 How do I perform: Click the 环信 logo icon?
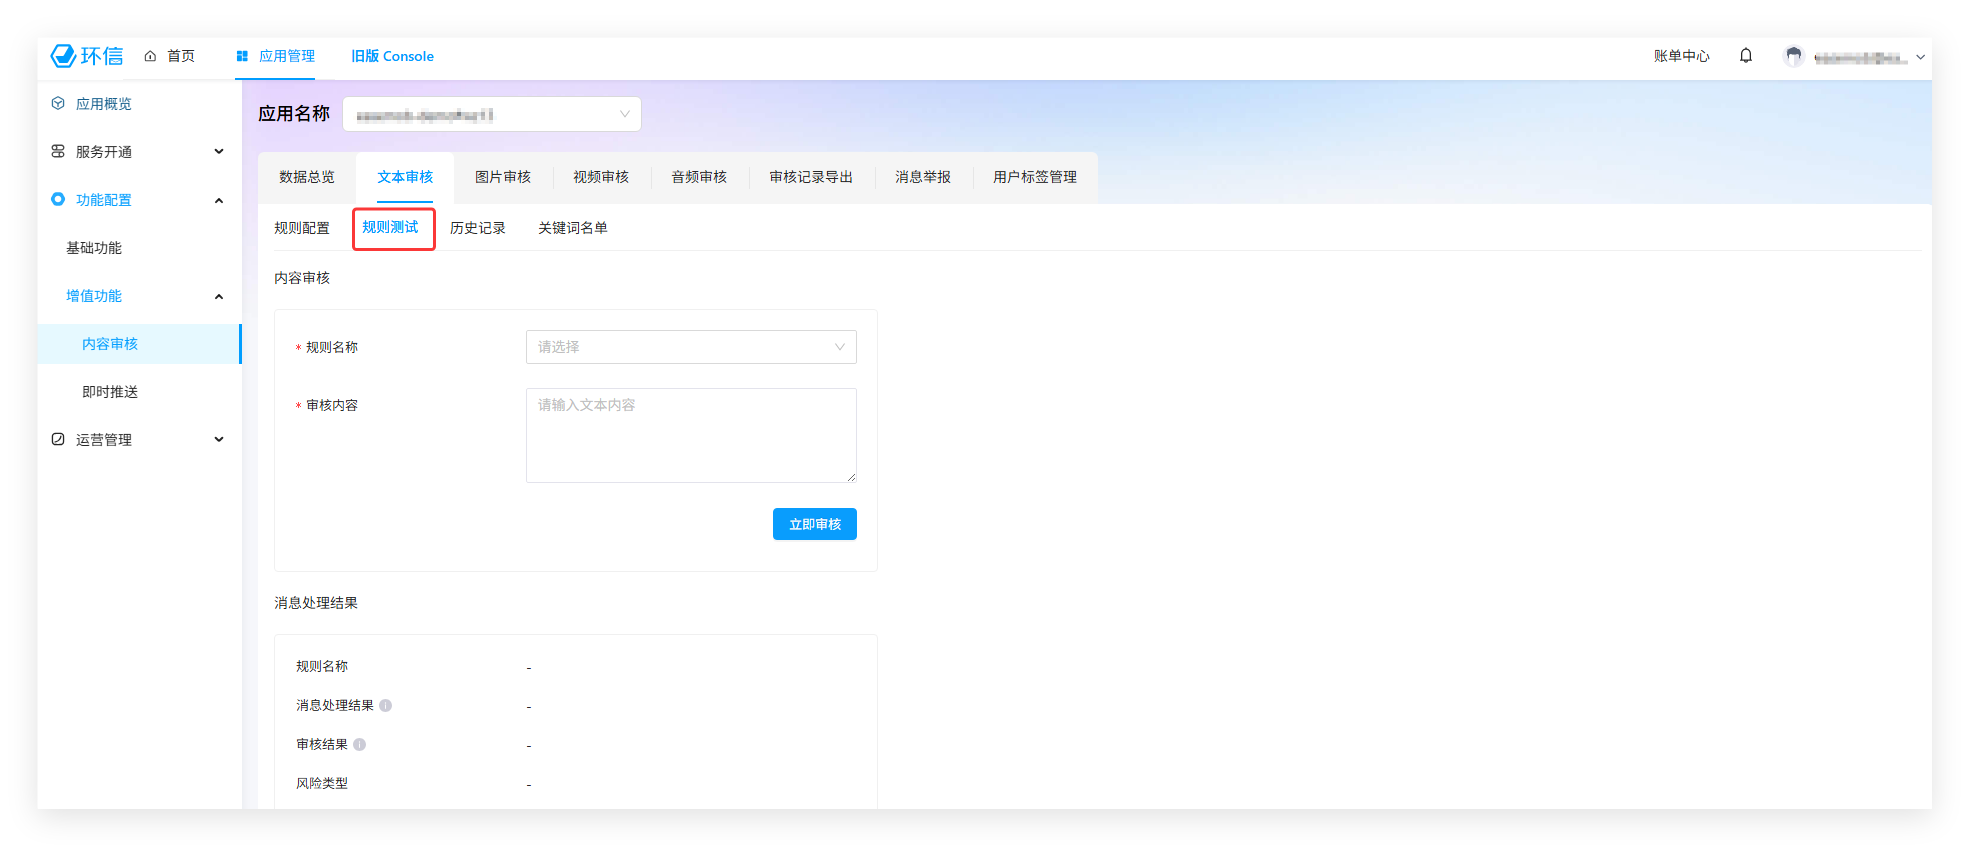click(x=64, y=56)
